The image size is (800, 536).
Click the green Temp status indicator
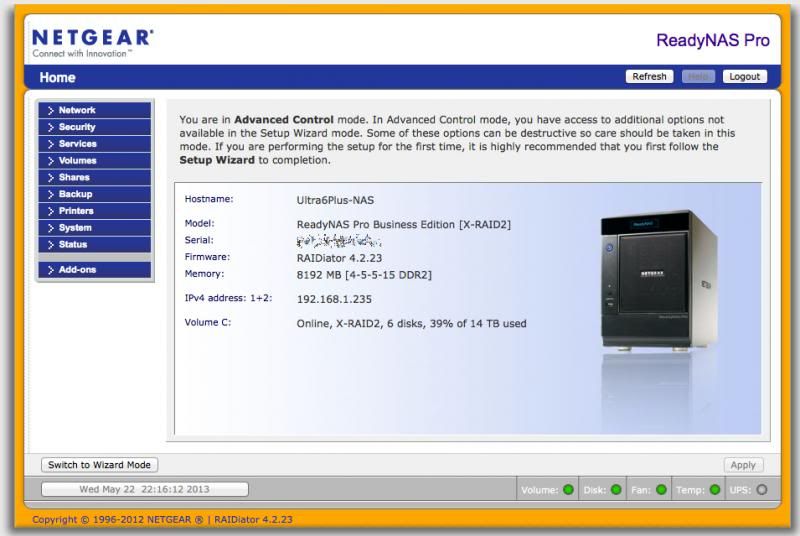click(x=715, y=490)
